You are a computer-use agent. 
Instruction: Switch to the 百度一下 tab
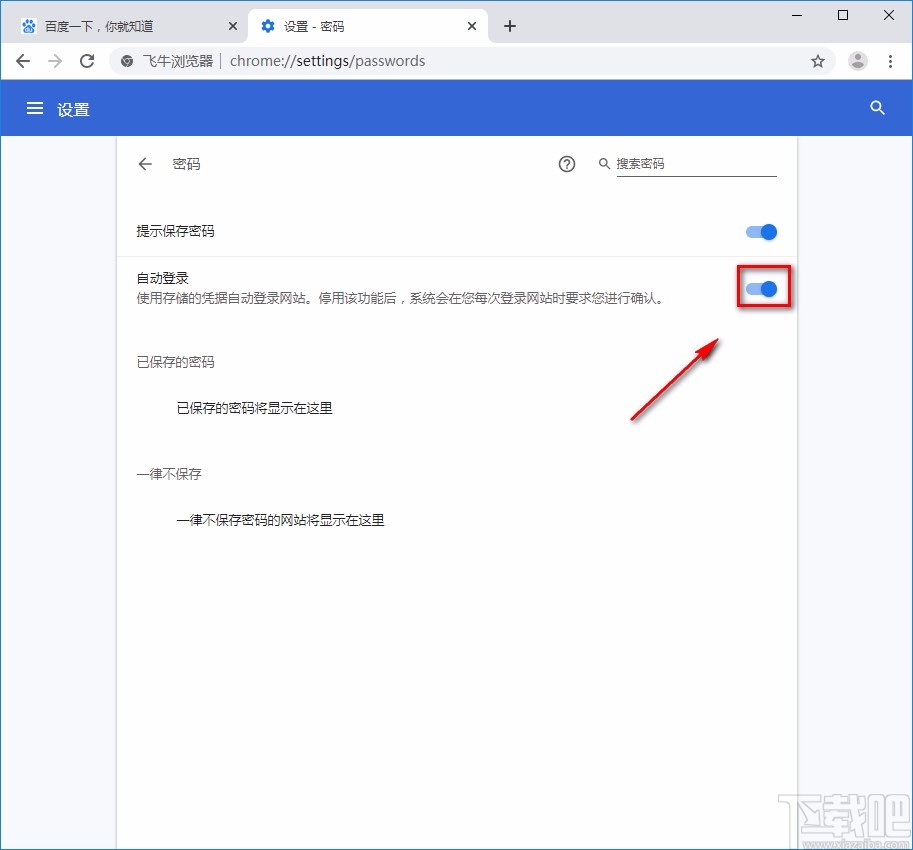(x=120, y=25)
